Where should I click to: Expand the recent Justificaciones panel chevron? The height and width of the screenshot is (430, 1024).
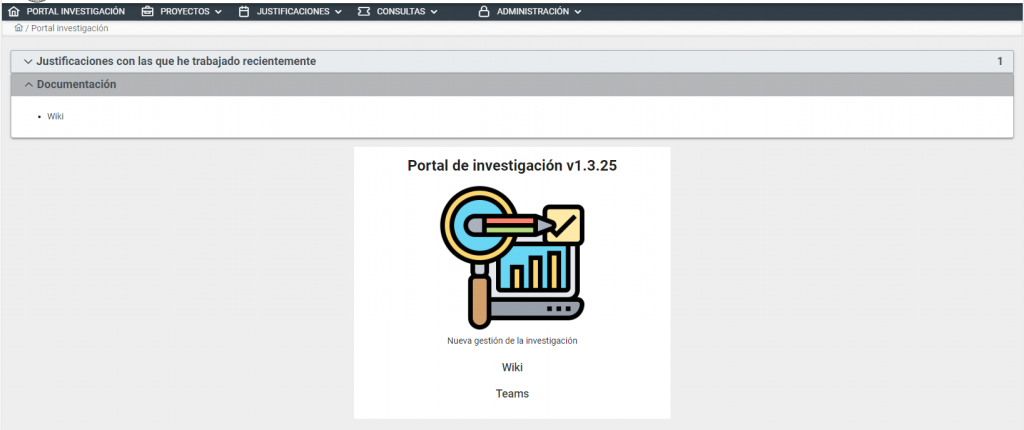coord(28,62)
